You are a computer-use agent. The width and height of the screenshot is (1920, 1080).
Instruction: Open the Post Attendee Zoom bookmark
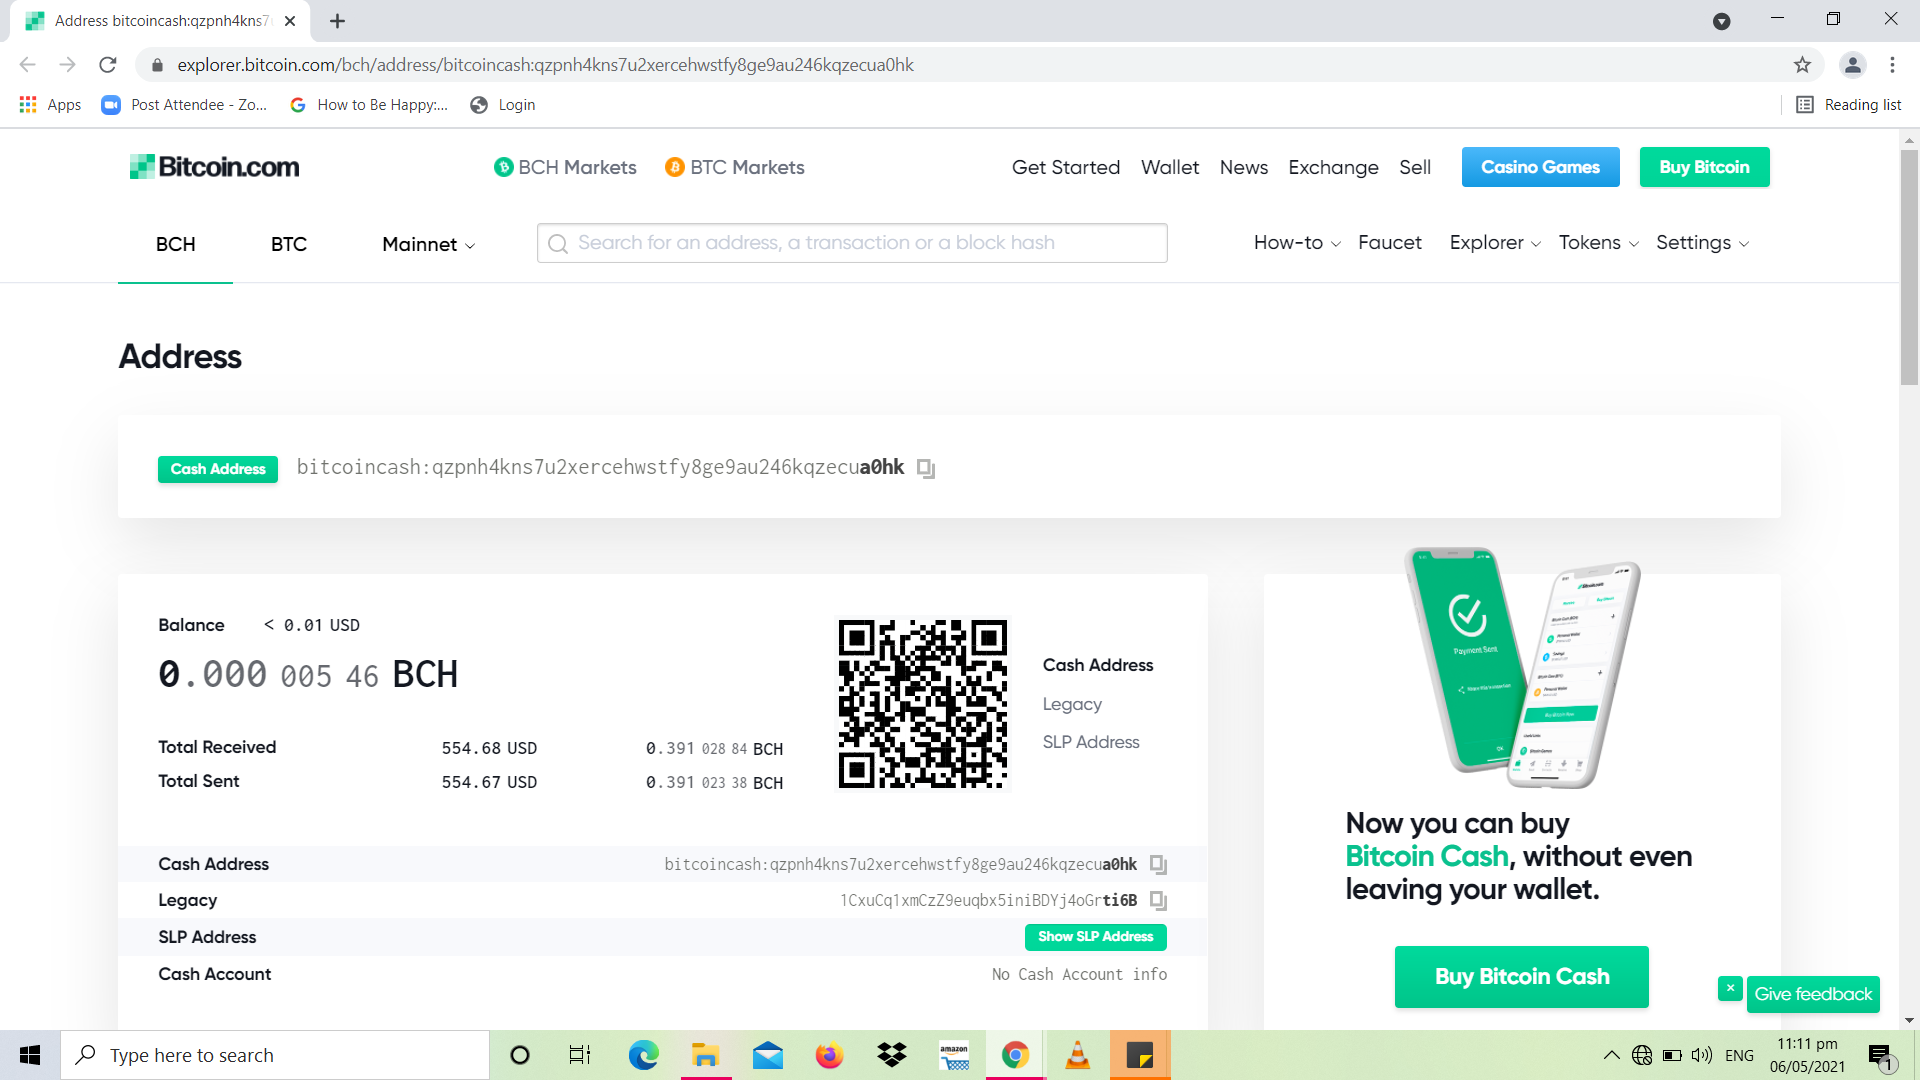click(x=185, y=105)
